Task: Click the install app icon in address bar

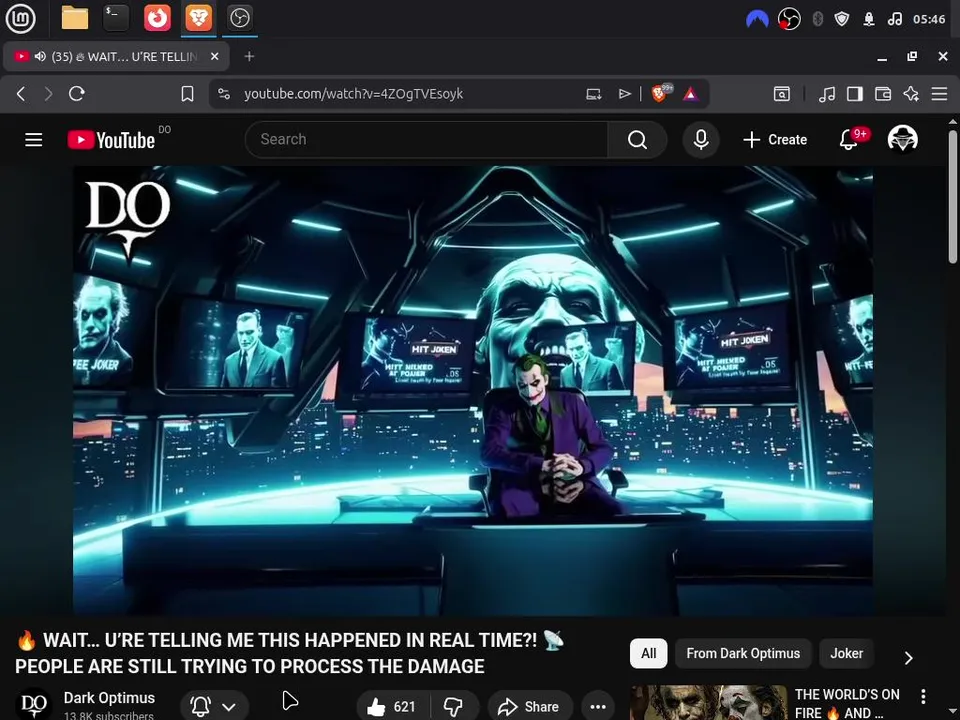Action: click(x=593, y=94)
